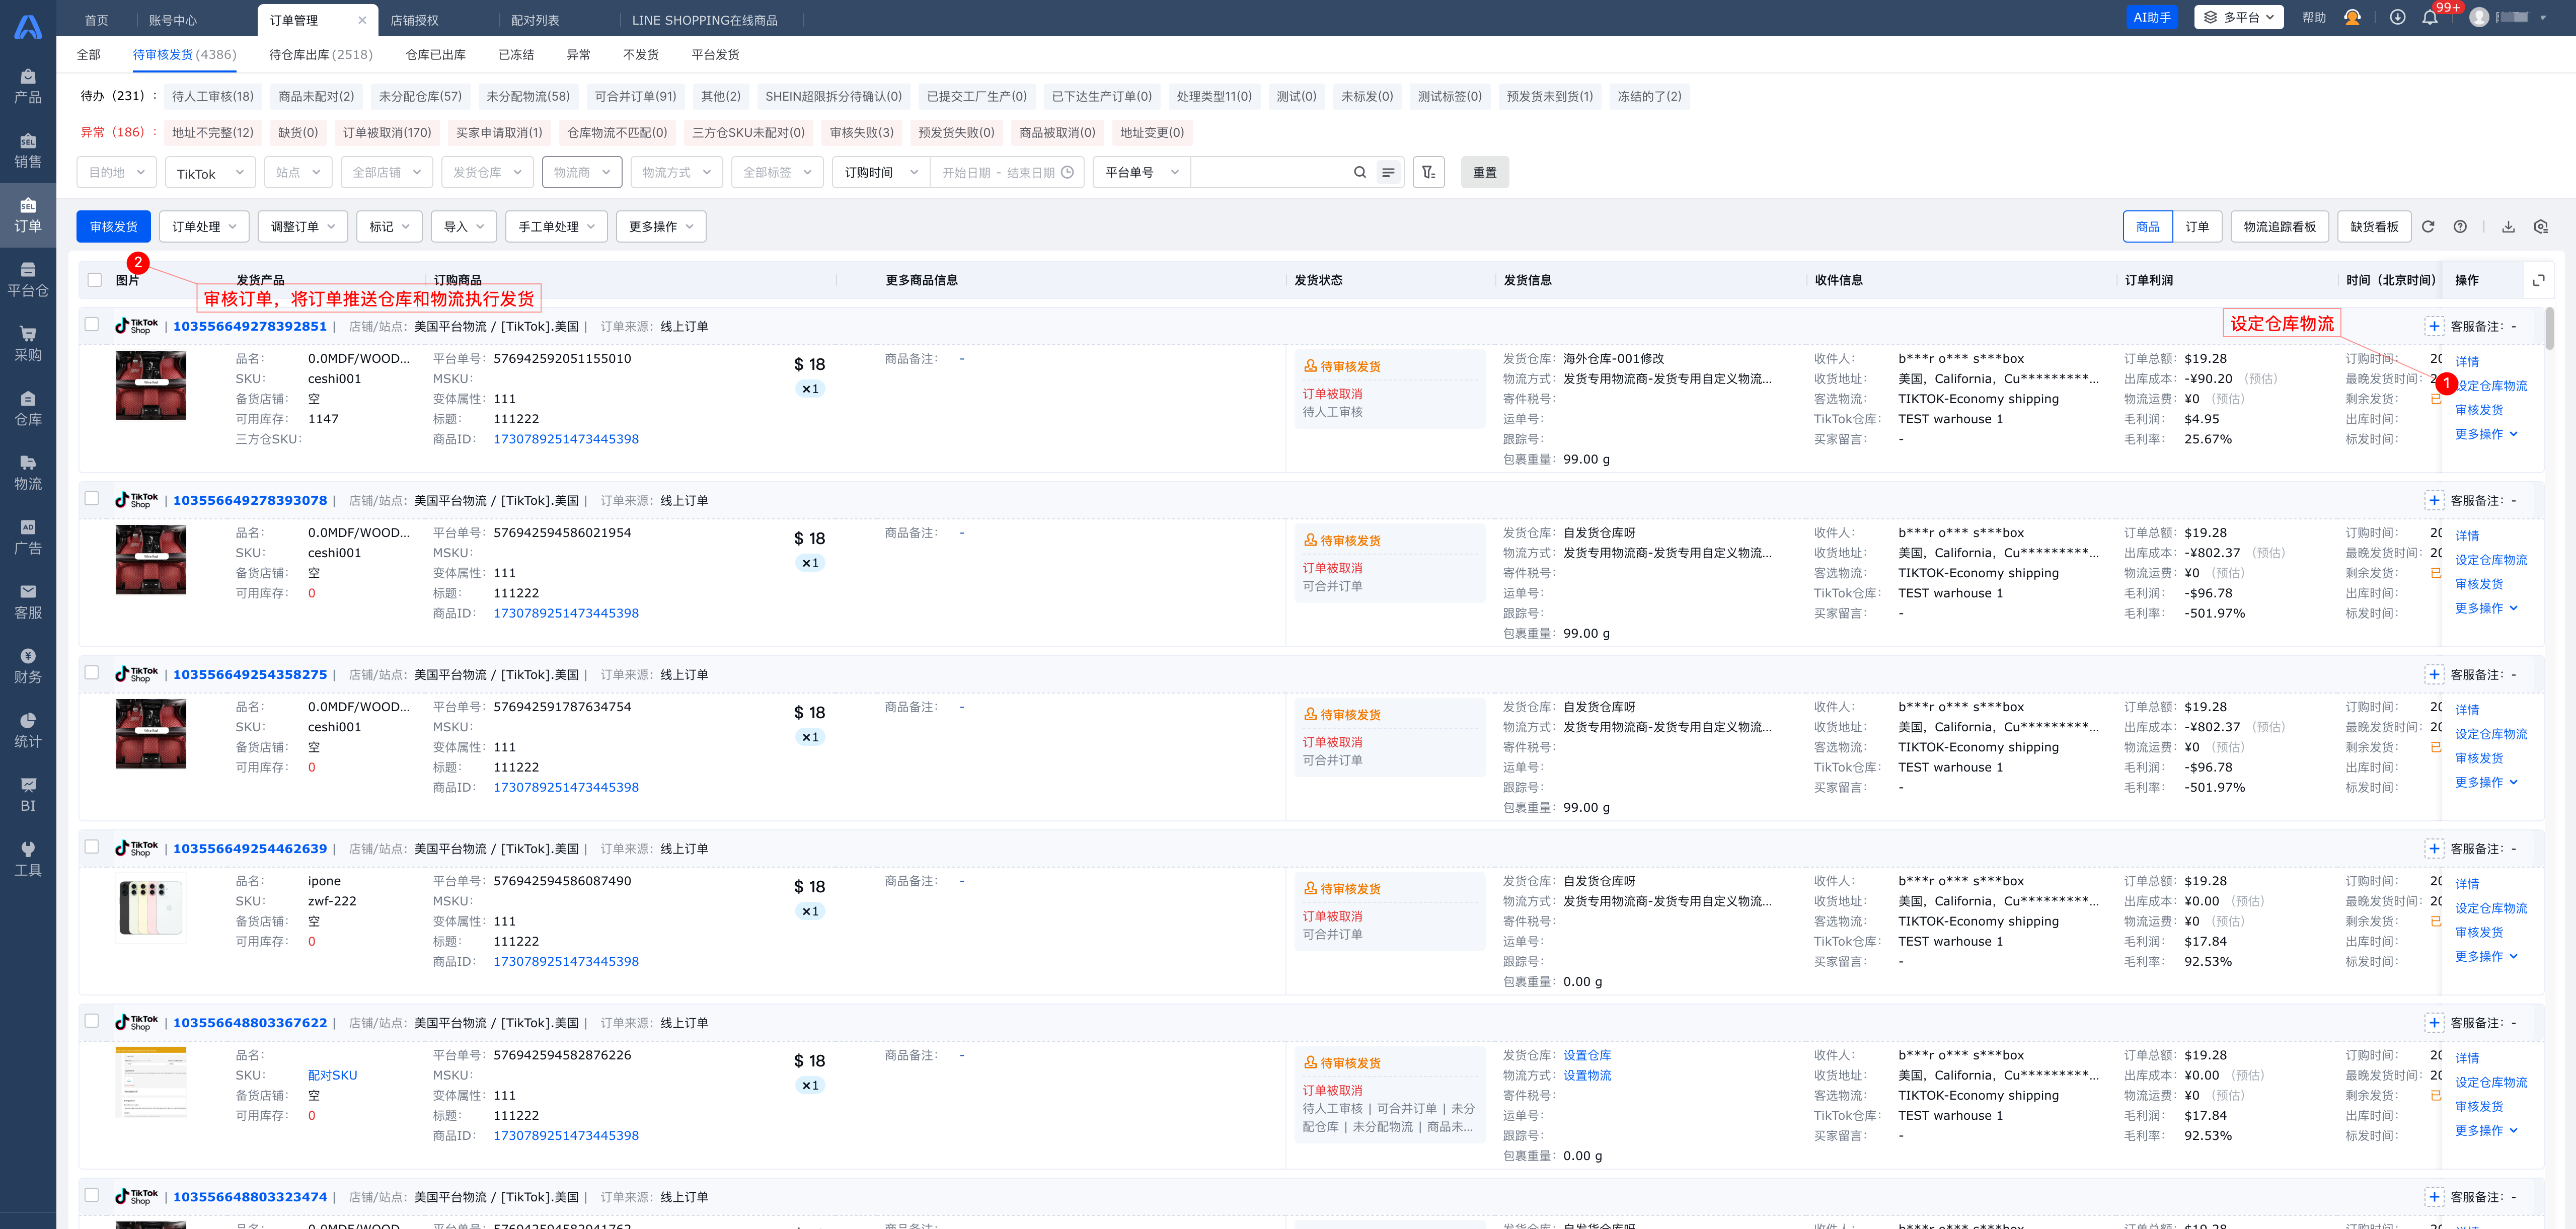Click the 重置 button
The image size is (2576, 1229).
(1485, 172)
